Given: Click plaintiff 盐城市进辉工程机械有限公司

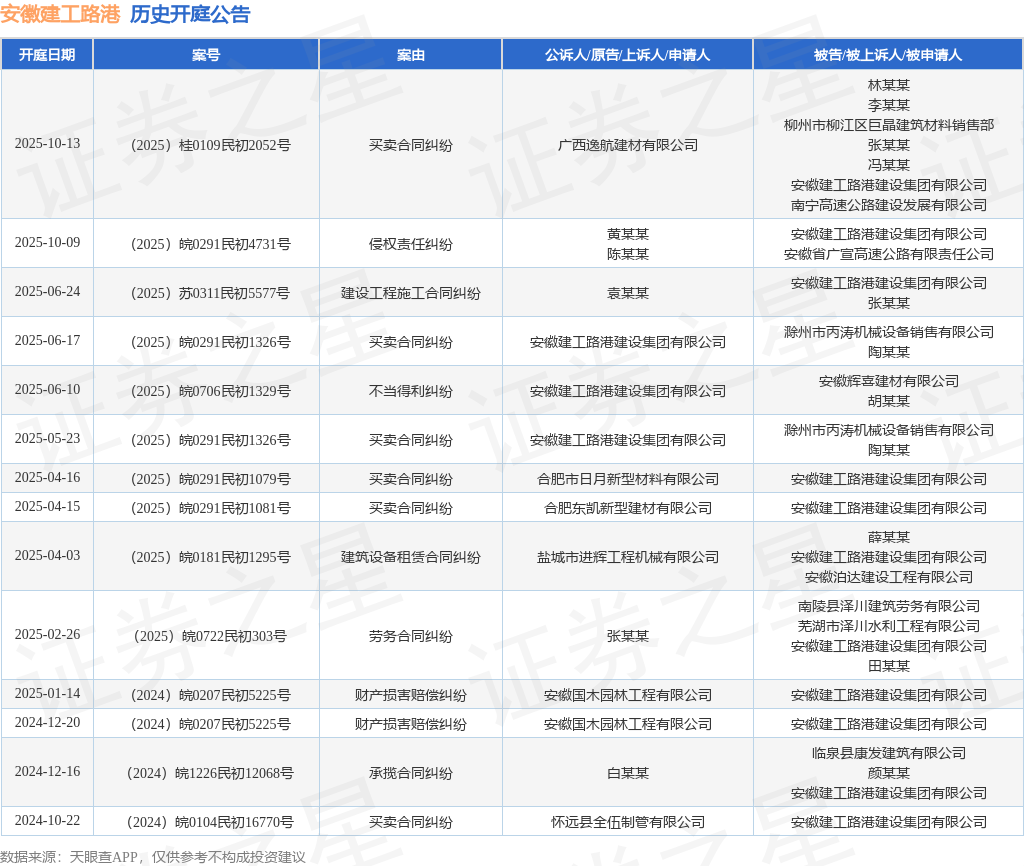Looking at the screenshot, I should coord(628,557).
